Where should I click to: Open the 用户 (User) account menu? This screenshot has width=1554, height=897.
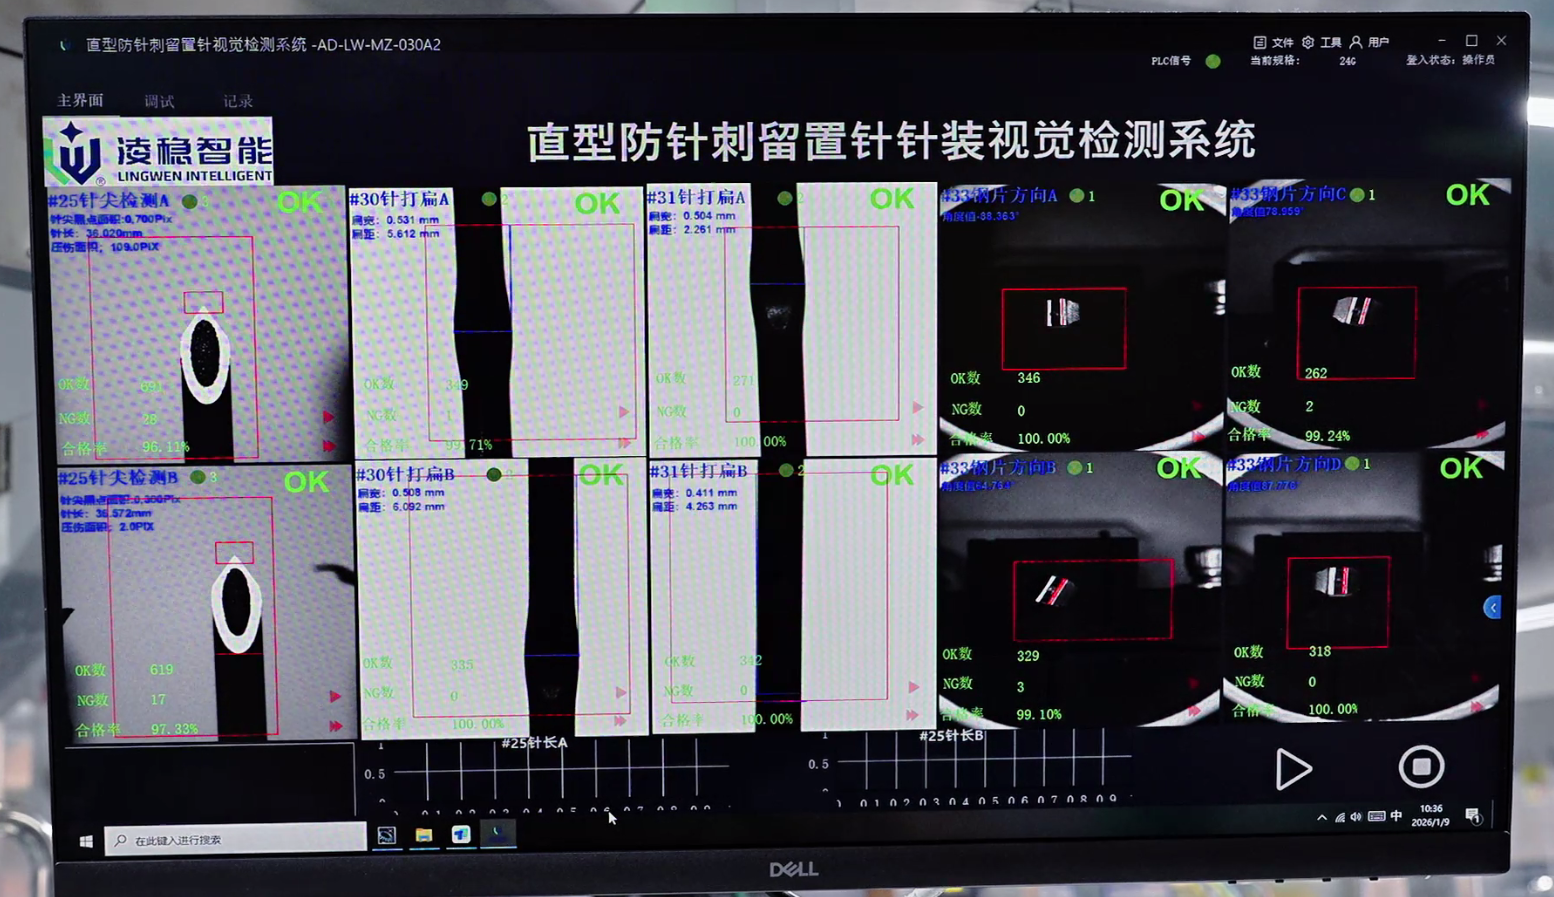coord(1356,42)
